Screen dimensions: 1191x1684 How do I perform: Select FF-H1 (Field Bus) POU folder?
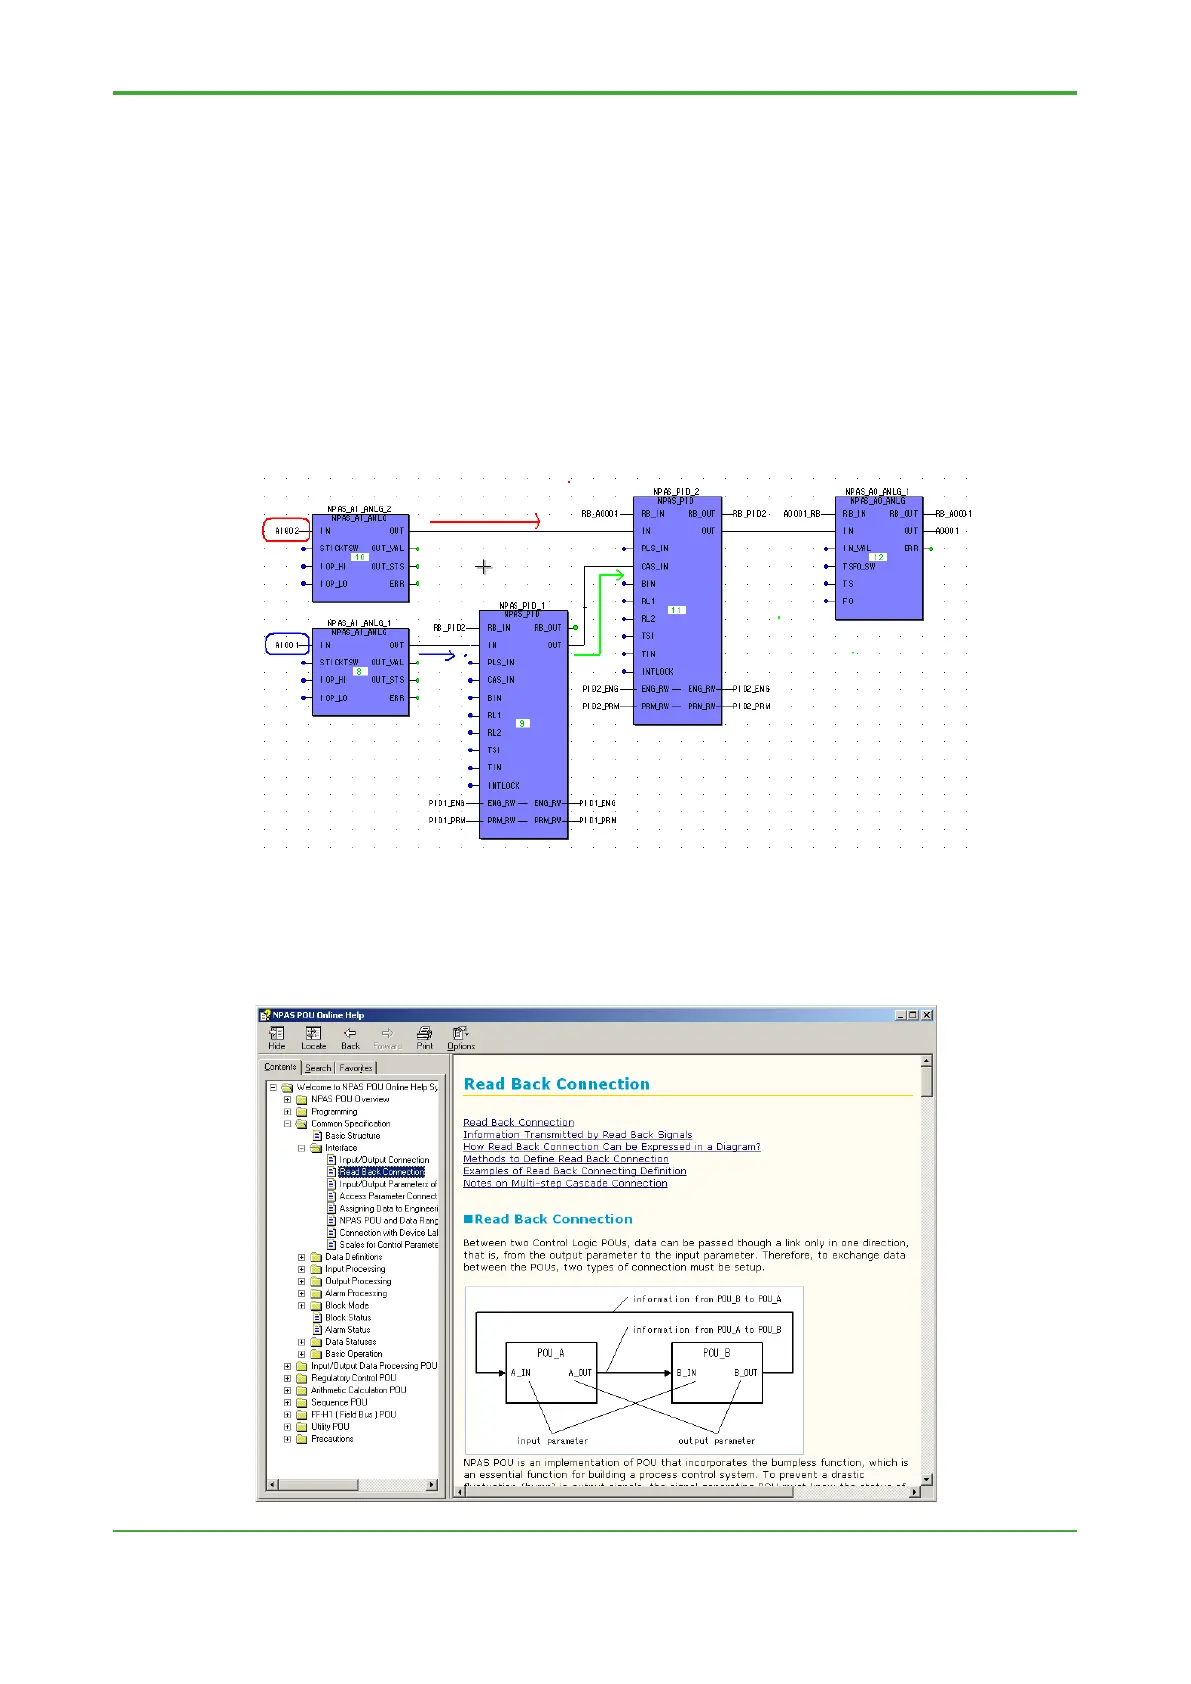353,1414
